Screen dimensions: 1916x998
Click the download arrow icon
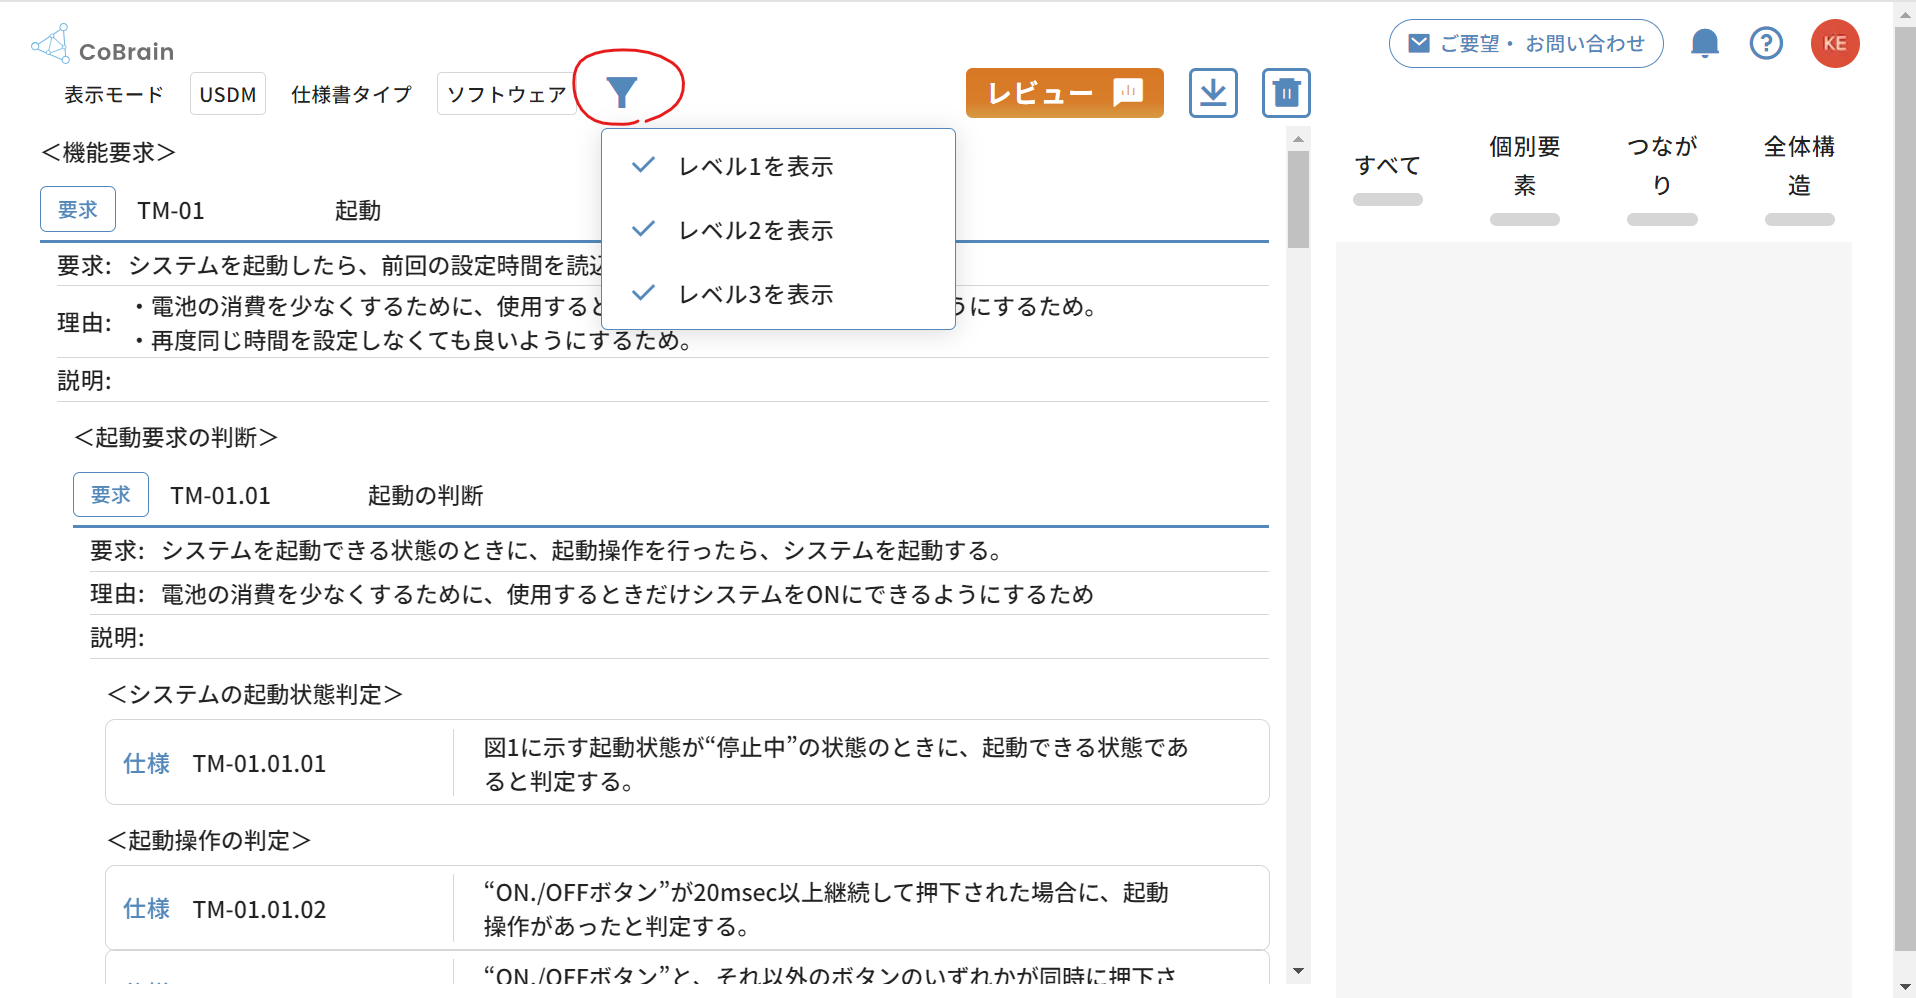tap(1213, 93)
